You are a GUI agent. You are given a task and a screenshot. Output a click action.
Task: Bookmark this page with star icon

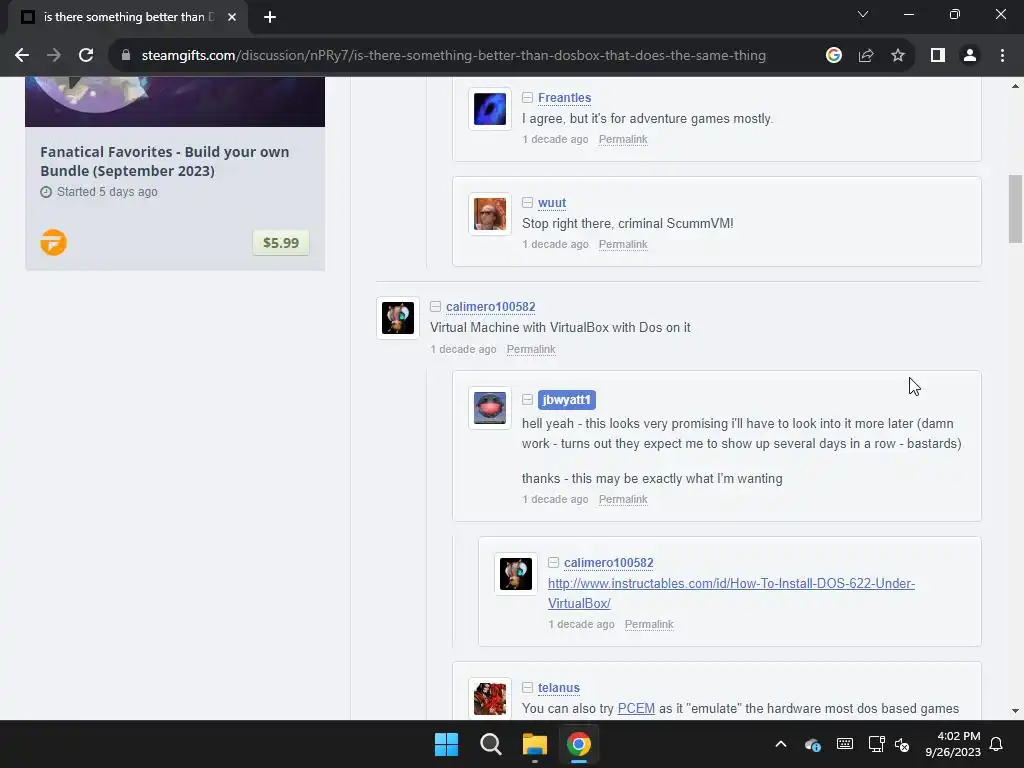[x=898, y=56]
